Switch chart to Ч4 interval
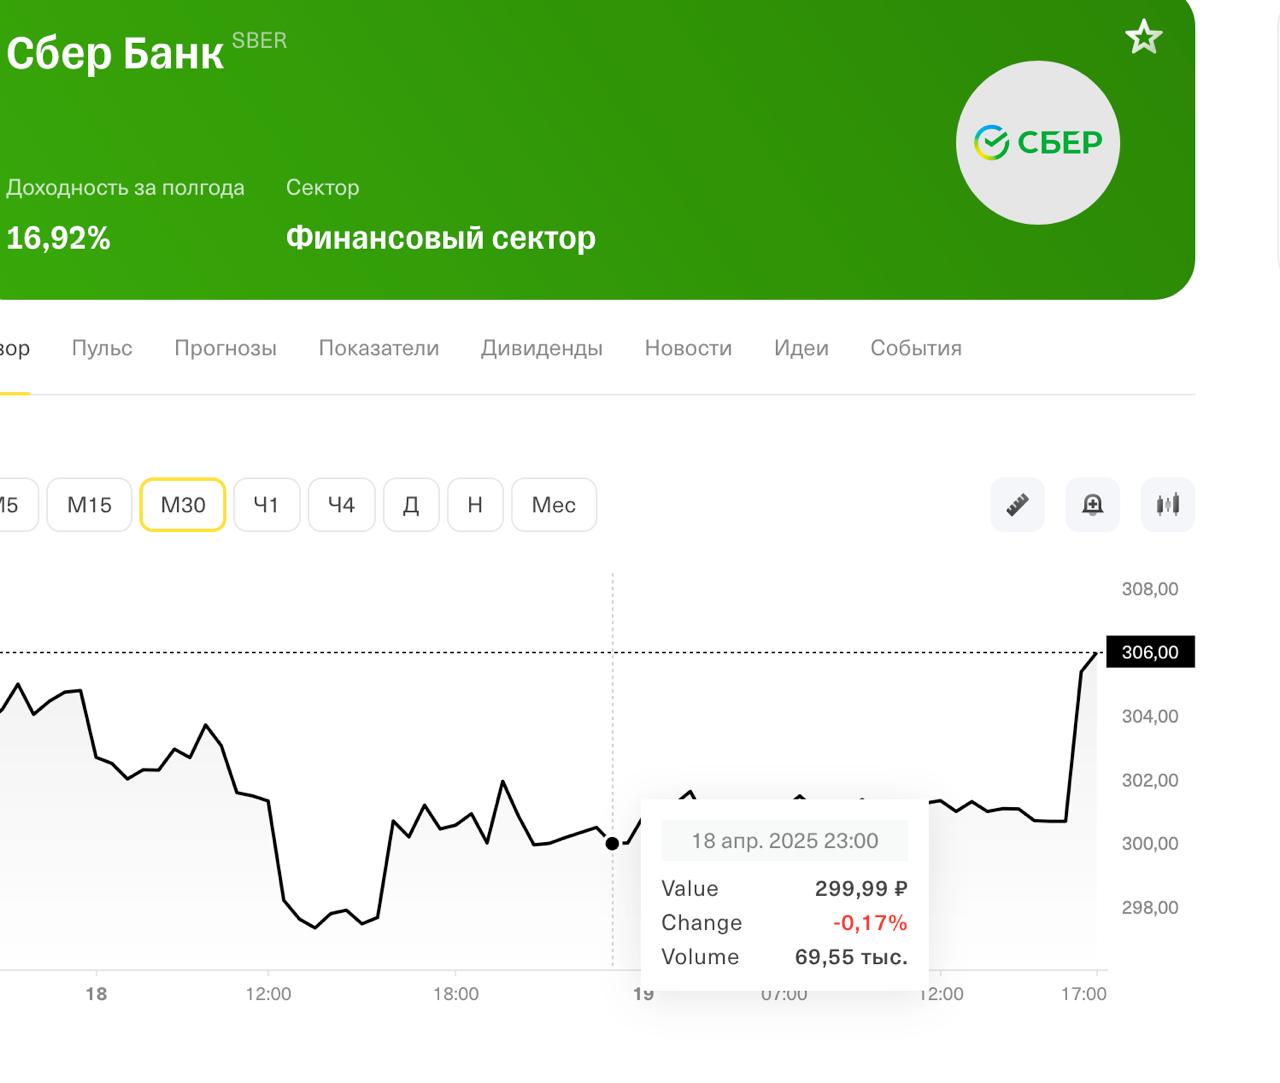This screenshot has height=1083, width=1280. [x=341, y=505]
